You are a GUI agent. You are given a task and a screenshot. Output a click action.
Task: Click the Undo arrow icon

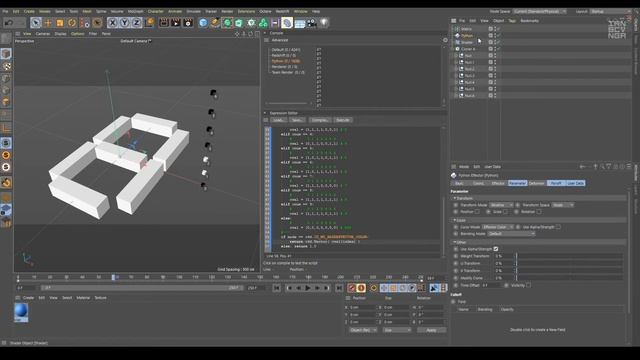pos(9,23)
